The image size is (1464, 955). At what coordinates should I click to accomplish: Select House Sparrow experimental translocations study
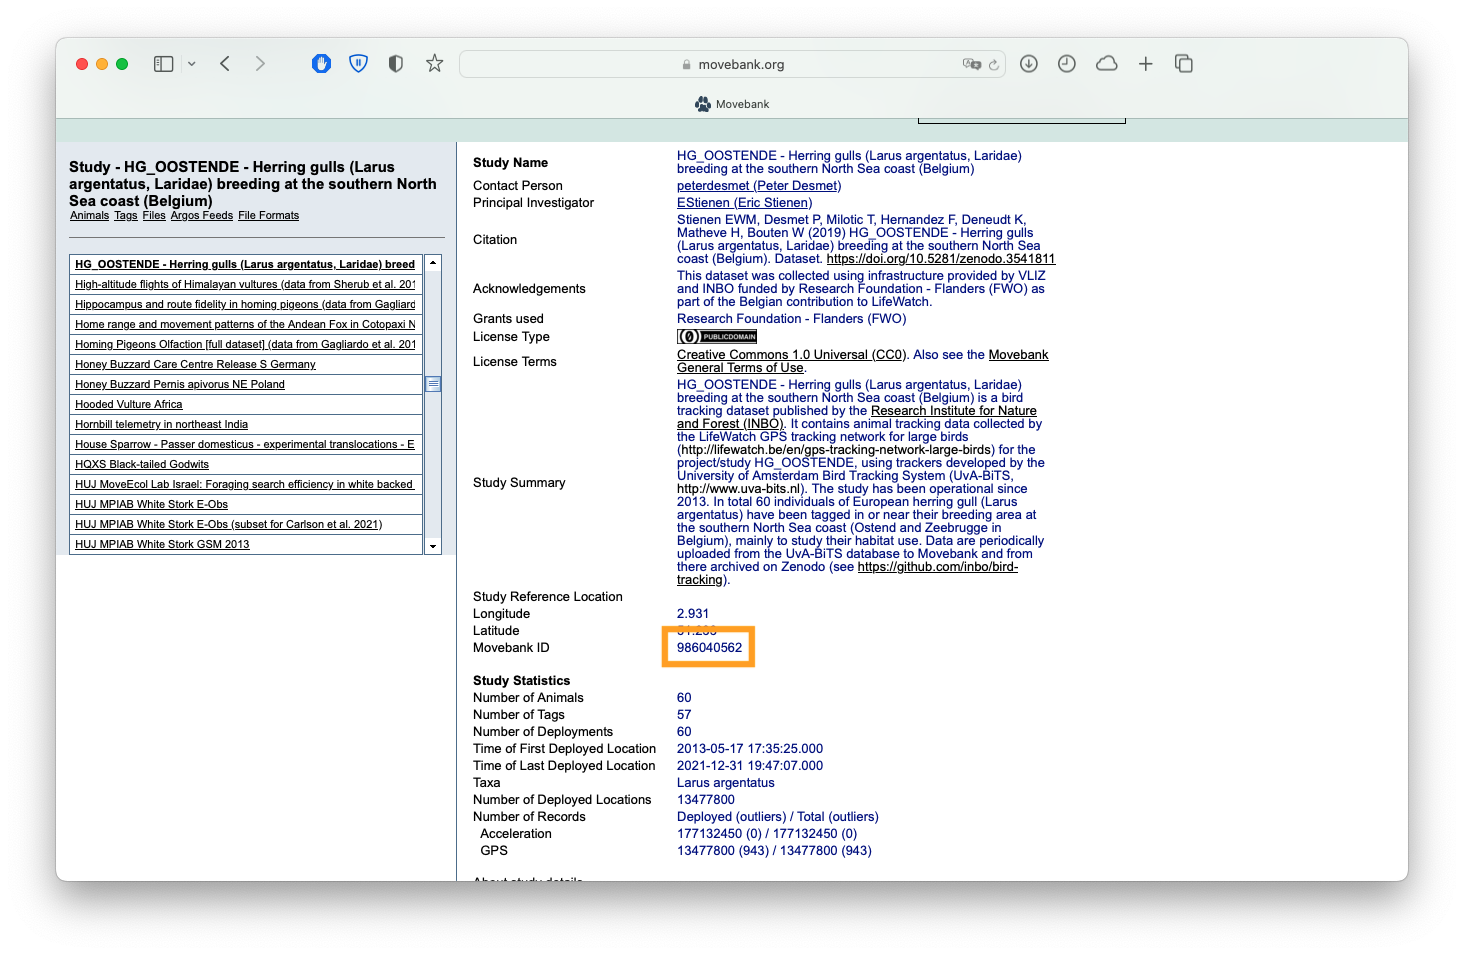[x=246, y=444]
